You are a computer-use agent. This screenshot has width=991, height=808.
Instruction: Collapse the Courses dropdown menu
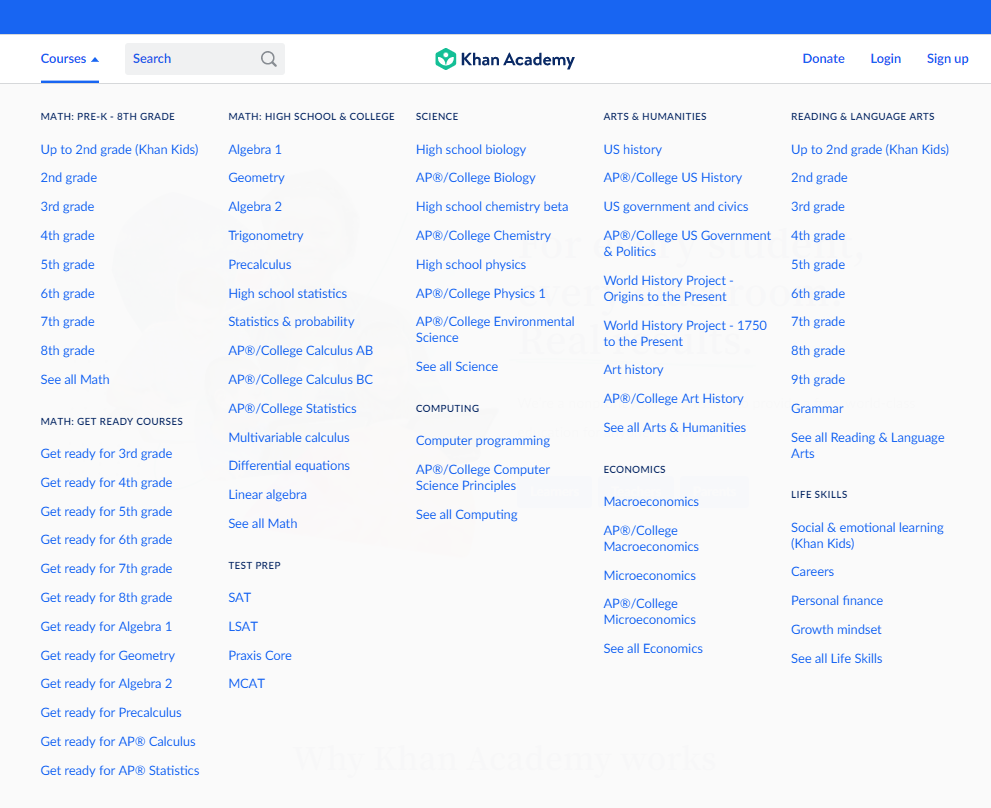(70, 59)
